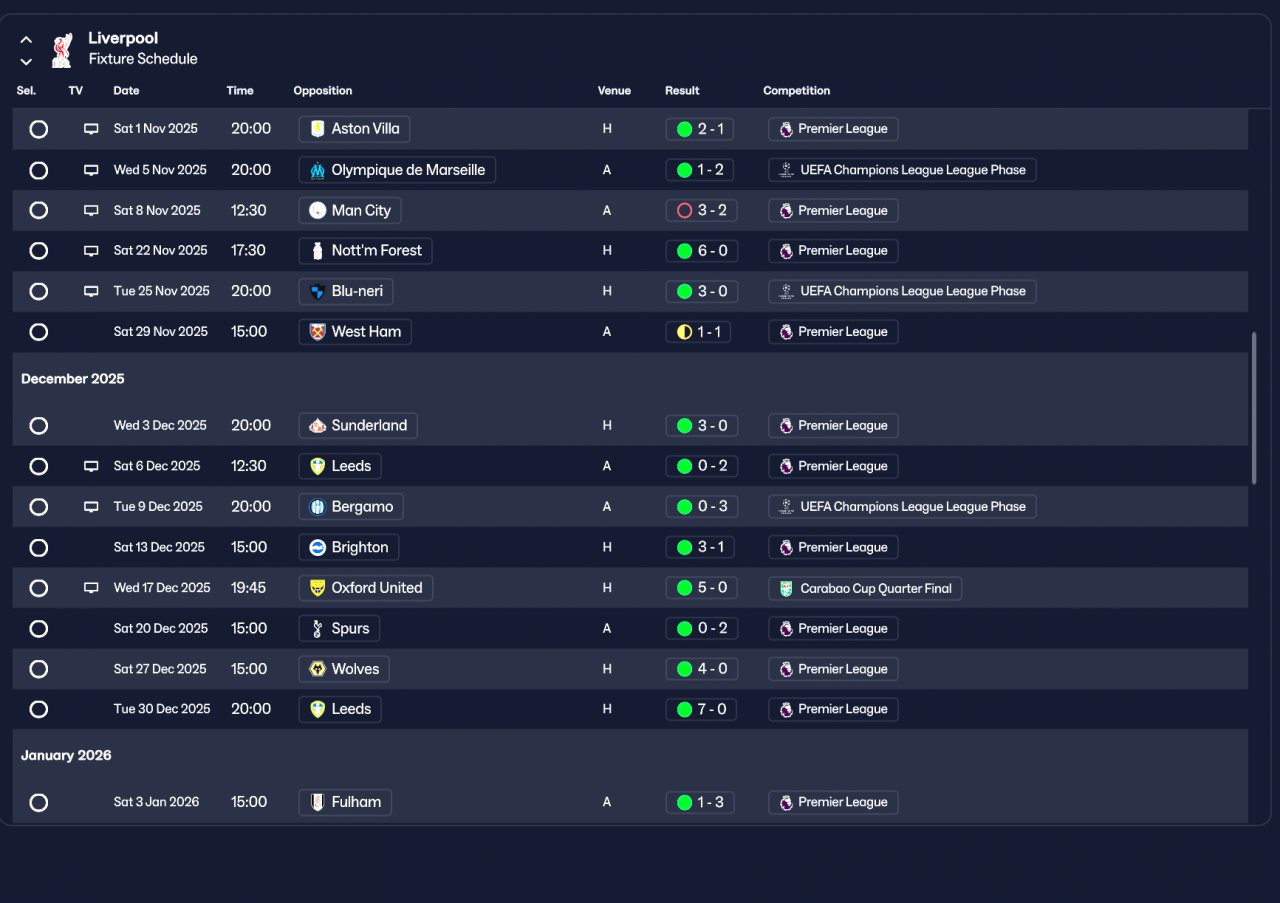
Task: Select the Tue 30 Dec Leeds fixture radio button
Action: [38, 709]
